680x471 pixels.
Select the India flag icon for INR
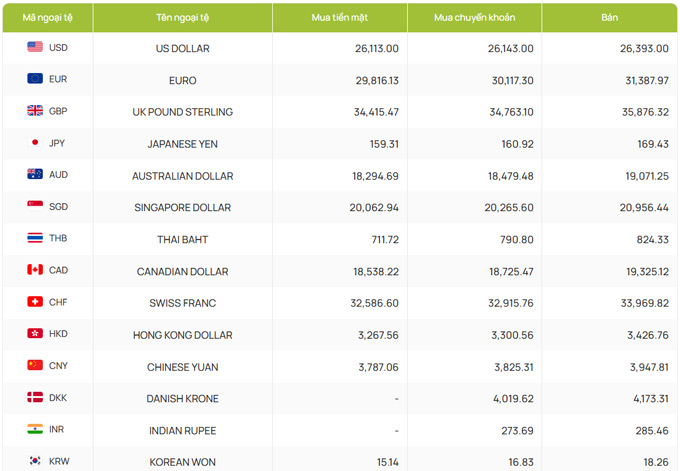pos(35,429)
